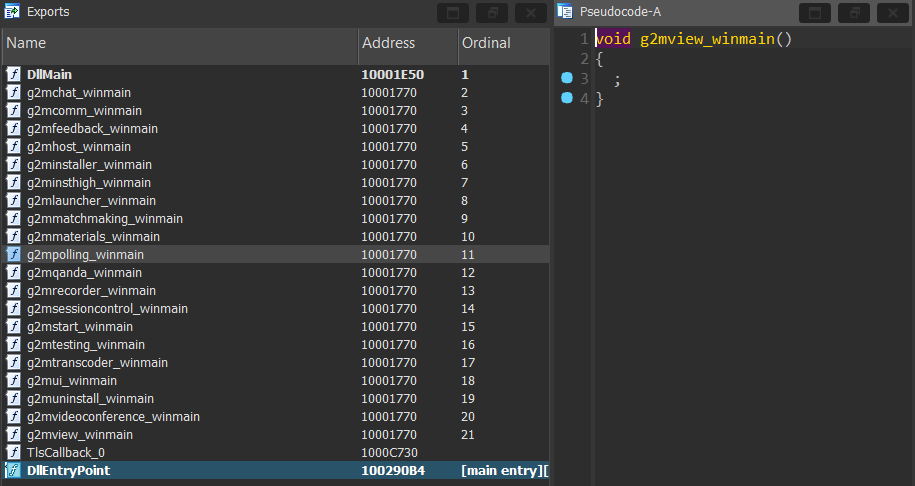This screenshot has width=915, height=486.
Task: Sort exports by the Address column header
Action: (406, 44)
